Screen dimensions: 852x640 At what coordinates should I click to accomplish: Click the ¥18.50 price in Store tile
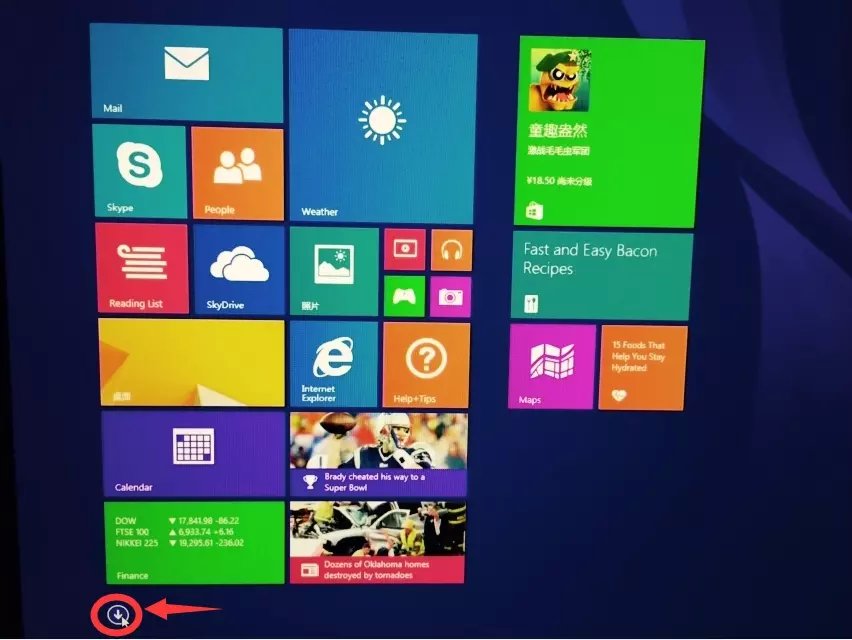point(541,180)
